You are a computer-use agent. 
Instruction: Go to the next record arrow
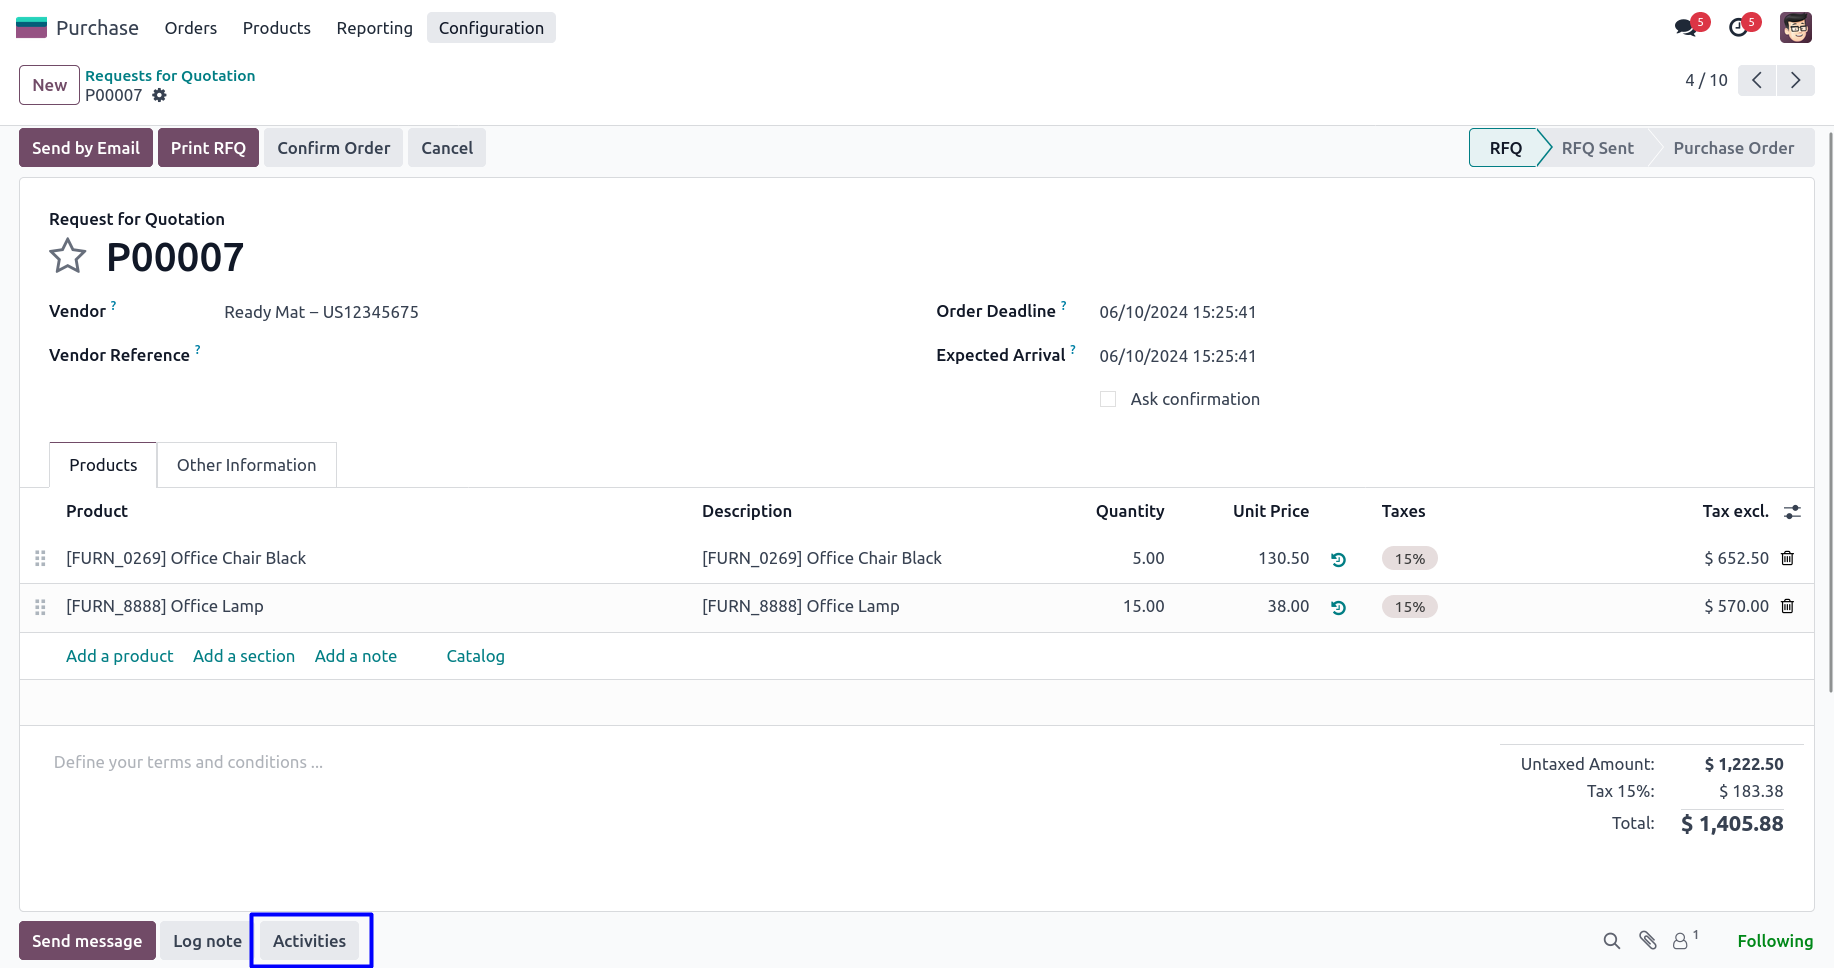point(1795,80)
